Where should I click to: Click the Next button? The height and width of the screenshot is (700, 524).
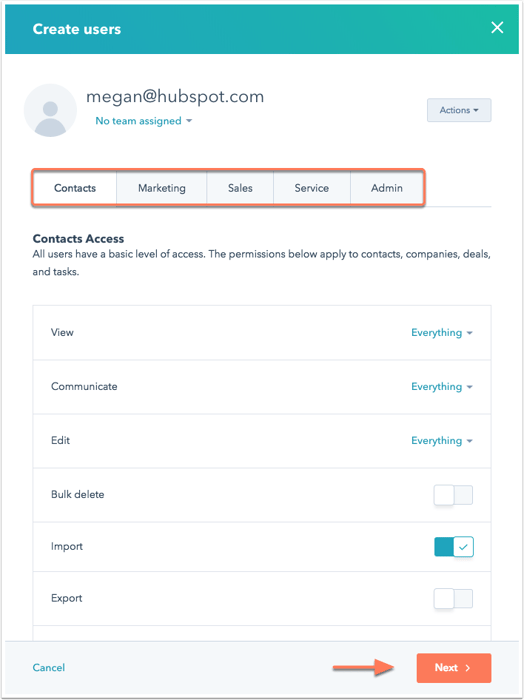(453, 668)
